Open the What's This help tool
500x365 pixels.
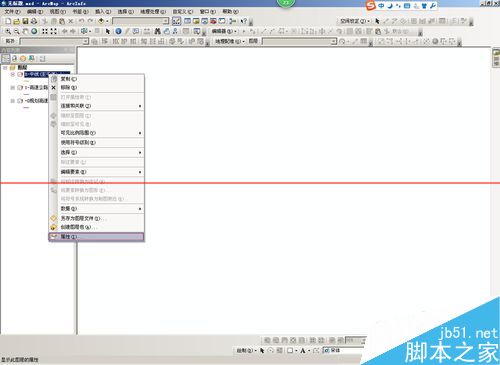click(244, 21)
